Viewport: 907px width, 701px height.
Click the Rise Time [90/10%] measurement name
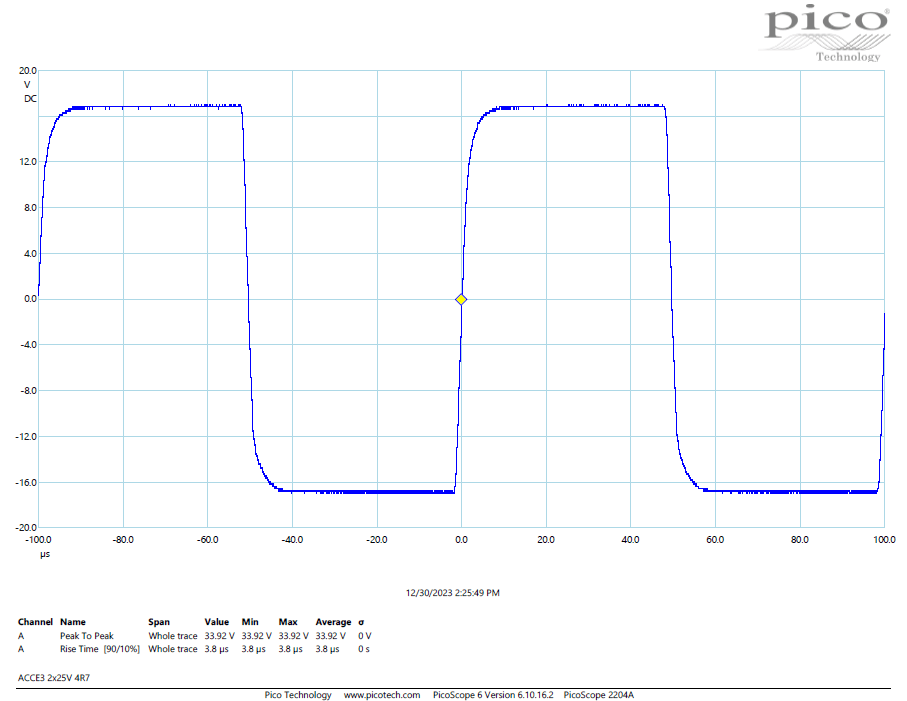99,649
